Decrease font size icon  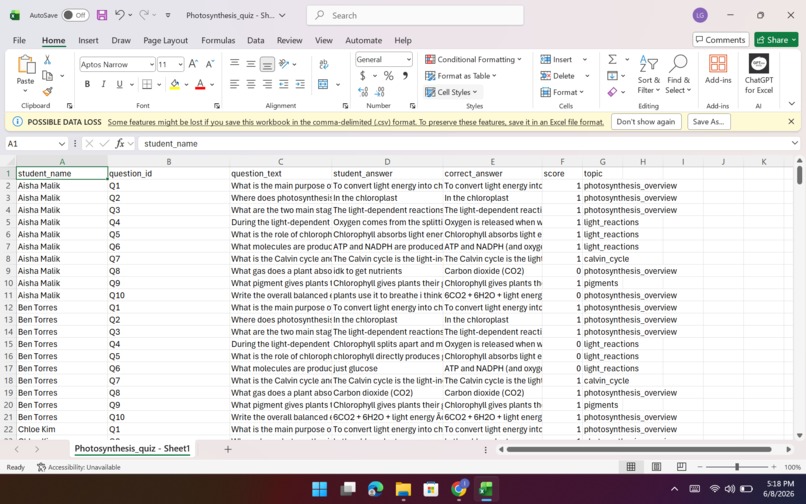tap(210, 64)
